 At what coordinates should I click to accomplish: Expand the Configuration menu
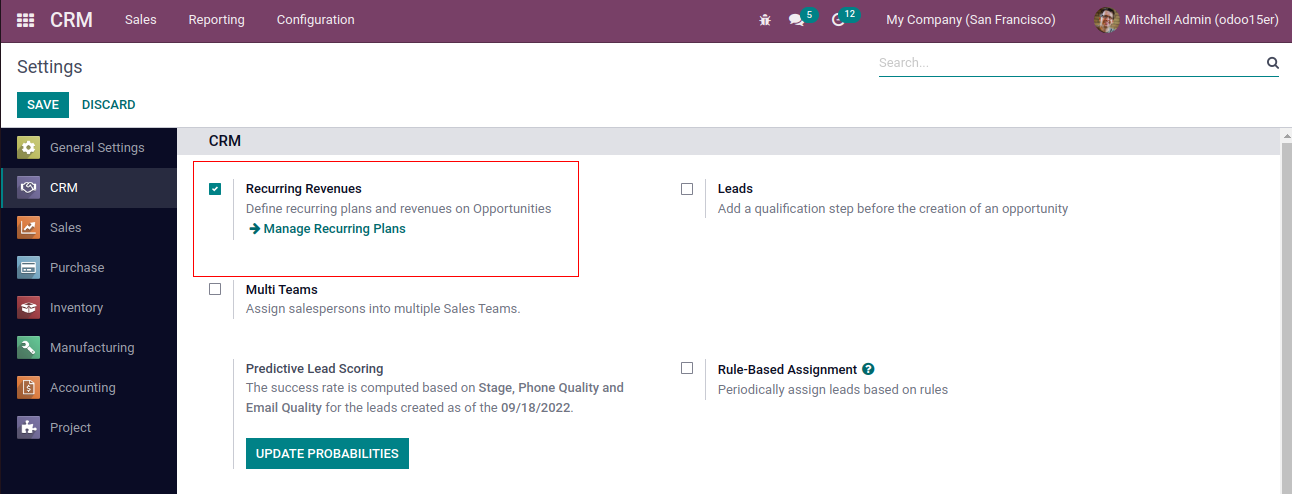(315, 20)
